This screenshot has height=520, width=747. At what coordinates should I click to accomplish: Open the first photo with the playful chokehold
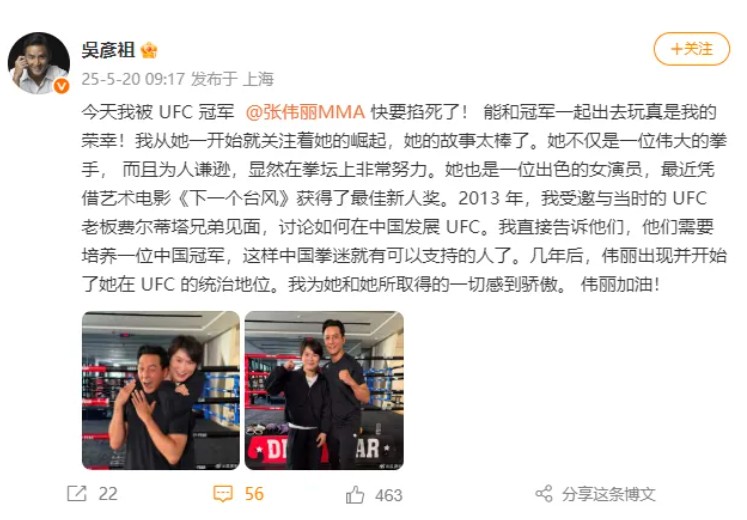click(x=161, y=390)
